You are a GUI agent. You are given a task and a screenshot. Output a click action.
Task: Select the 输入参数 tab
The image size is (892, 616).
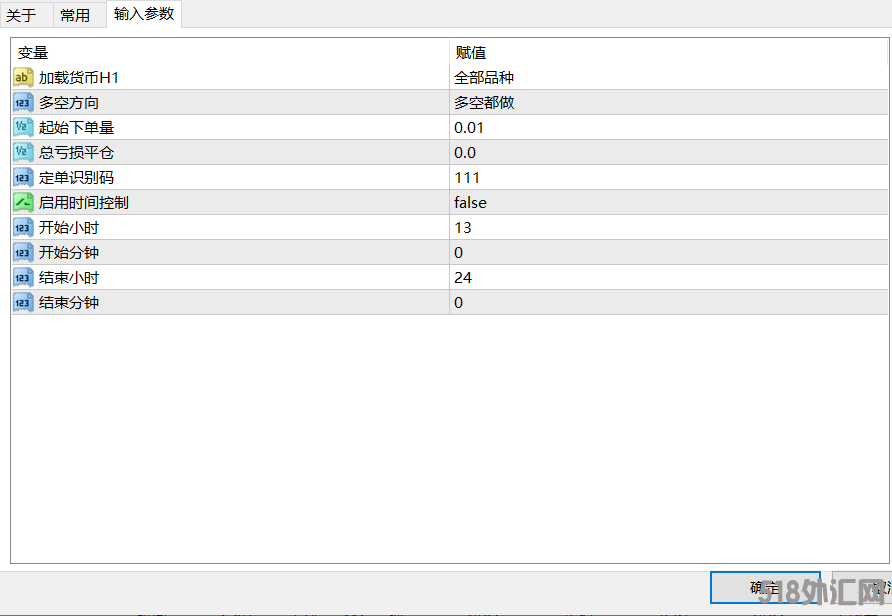pyautogui.click(x=143, y=14)
